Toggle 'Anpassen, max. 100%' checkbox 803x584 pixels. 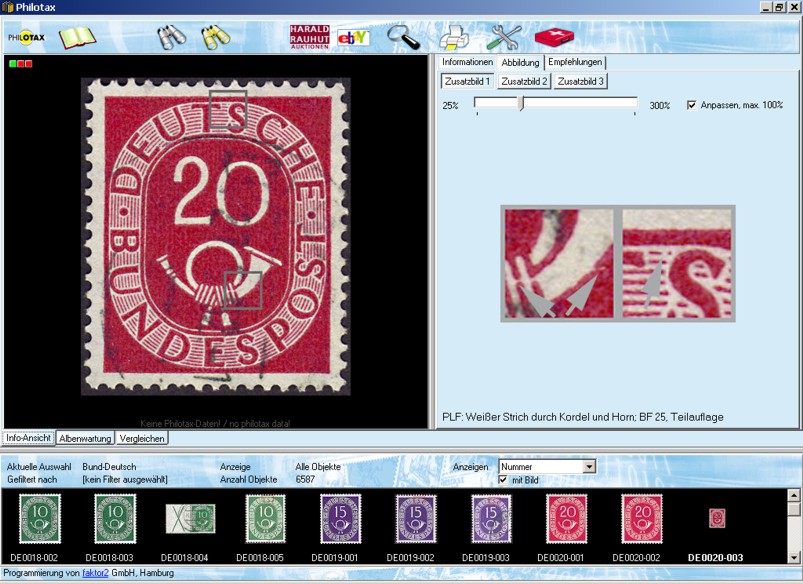click(692, 105)
